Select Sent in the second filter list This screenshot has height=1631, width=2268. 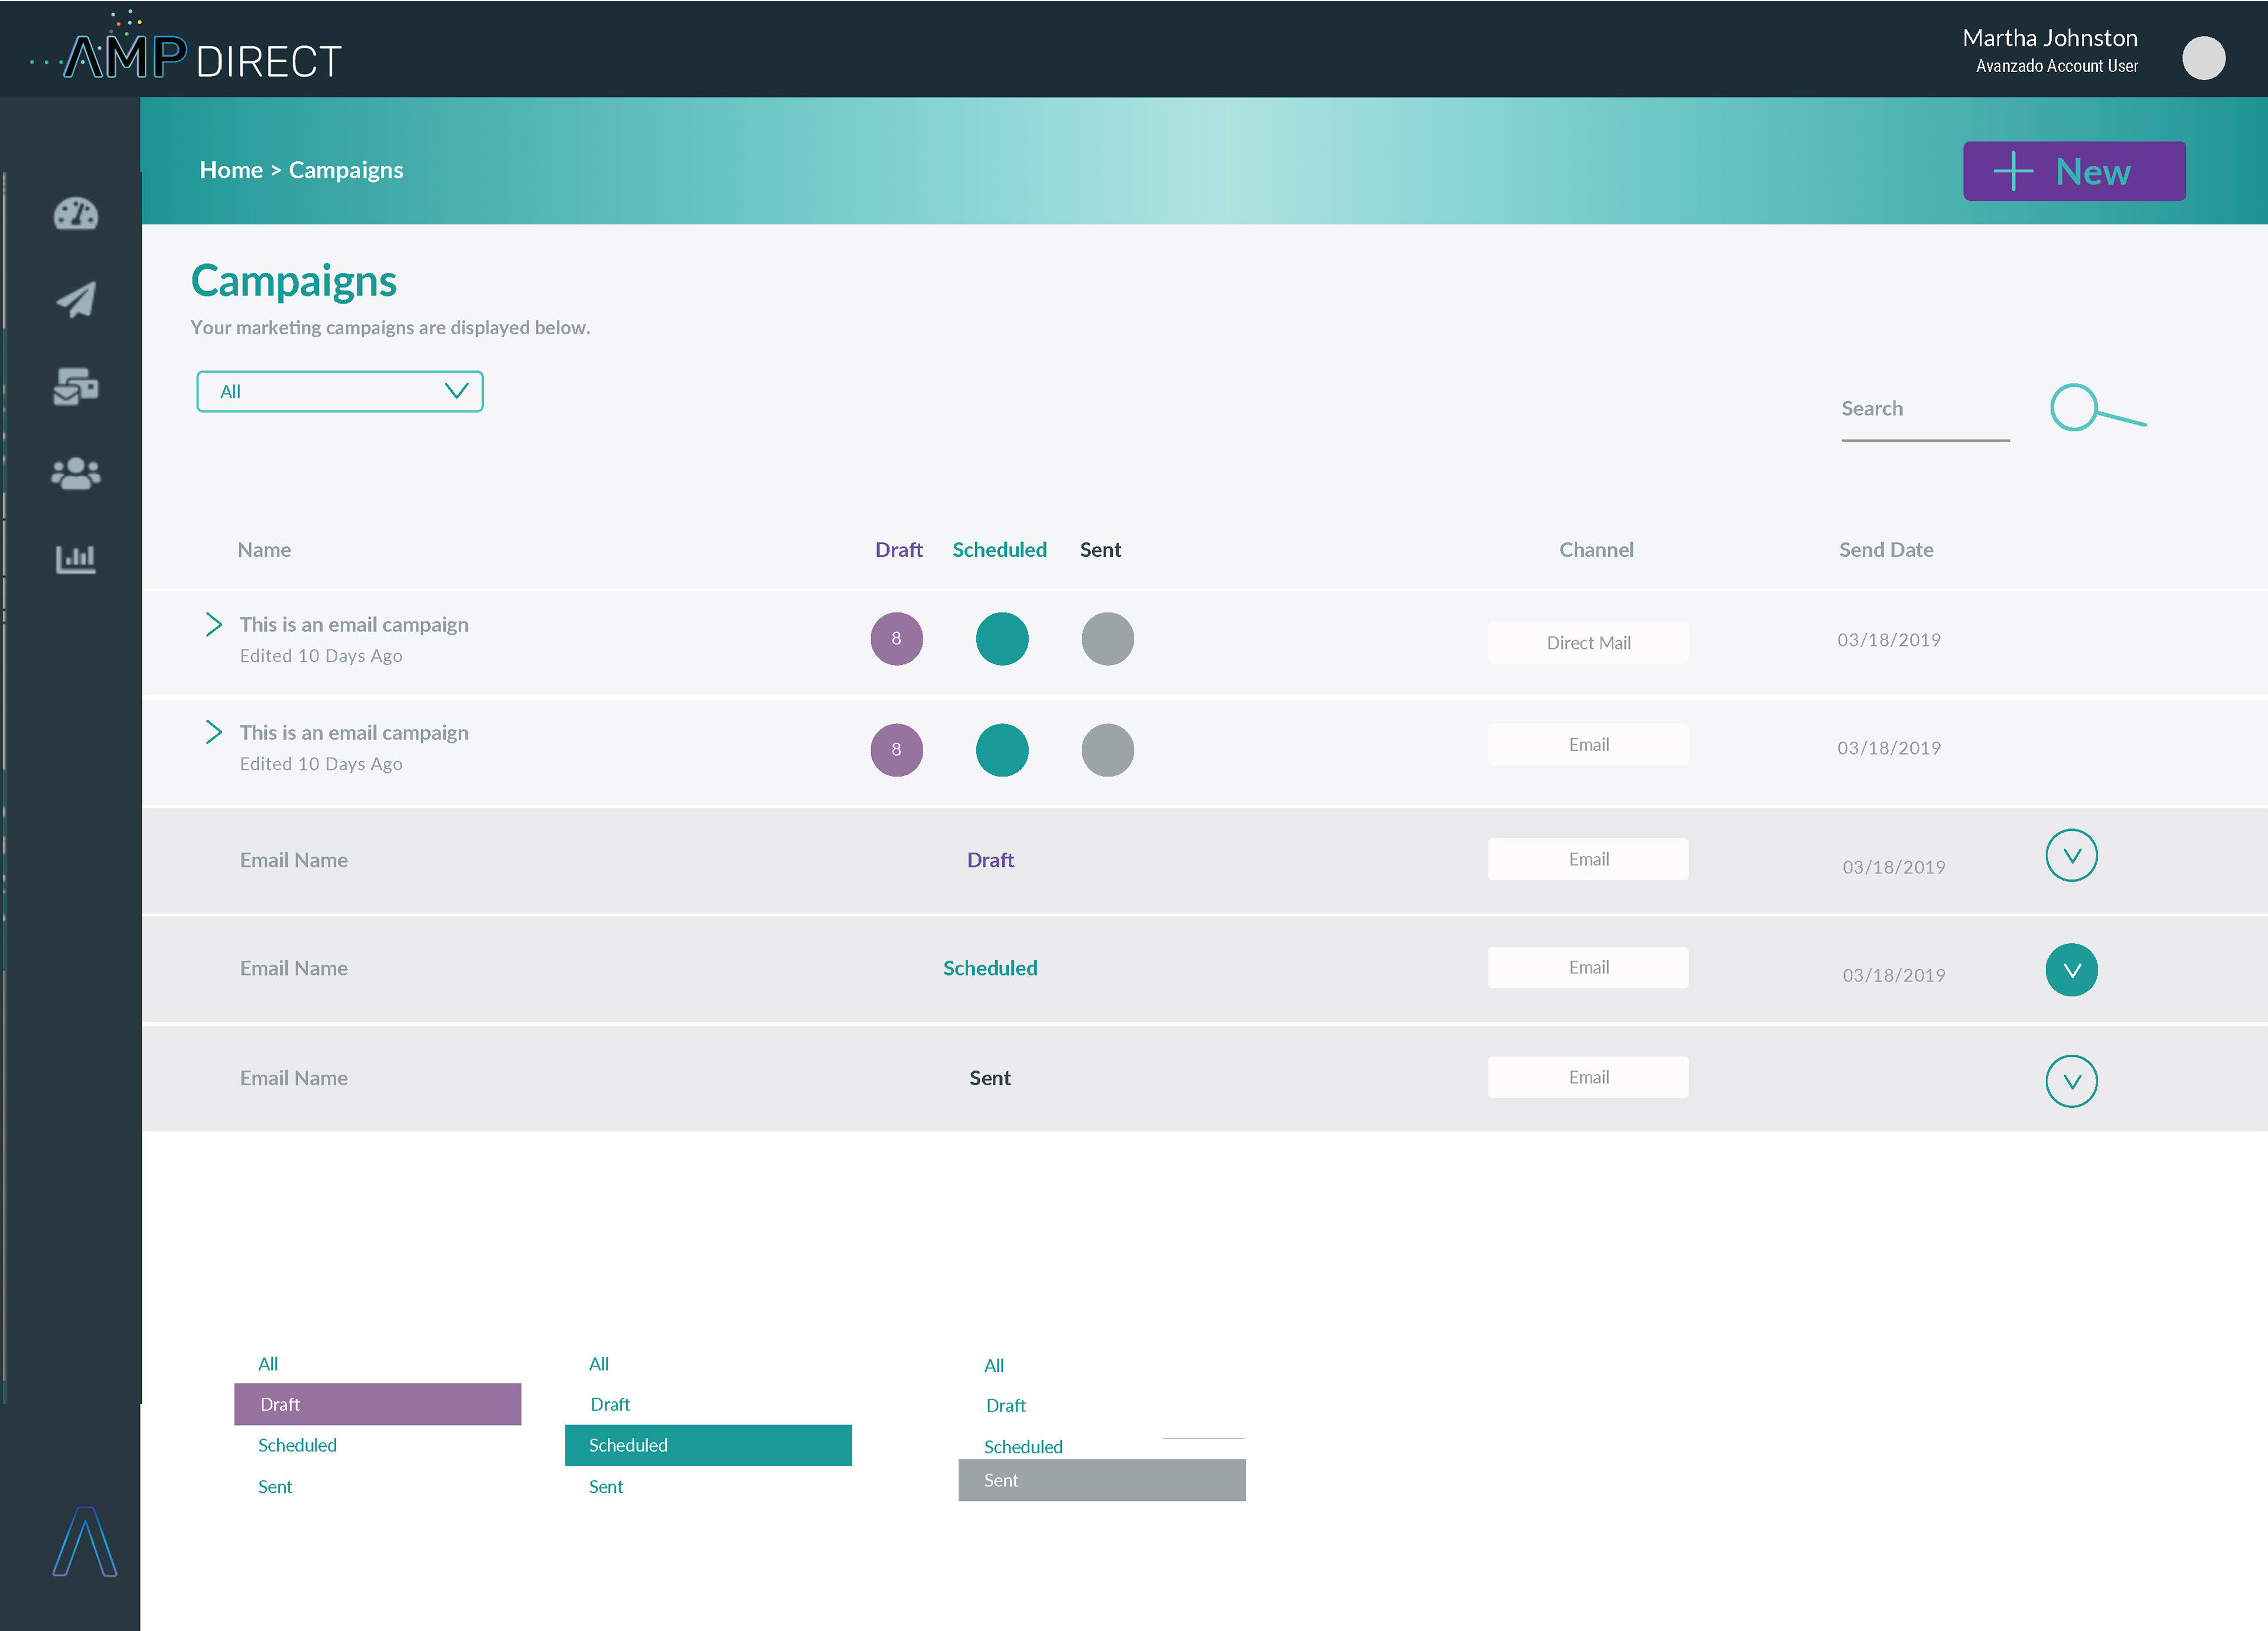pos(606,1487)
